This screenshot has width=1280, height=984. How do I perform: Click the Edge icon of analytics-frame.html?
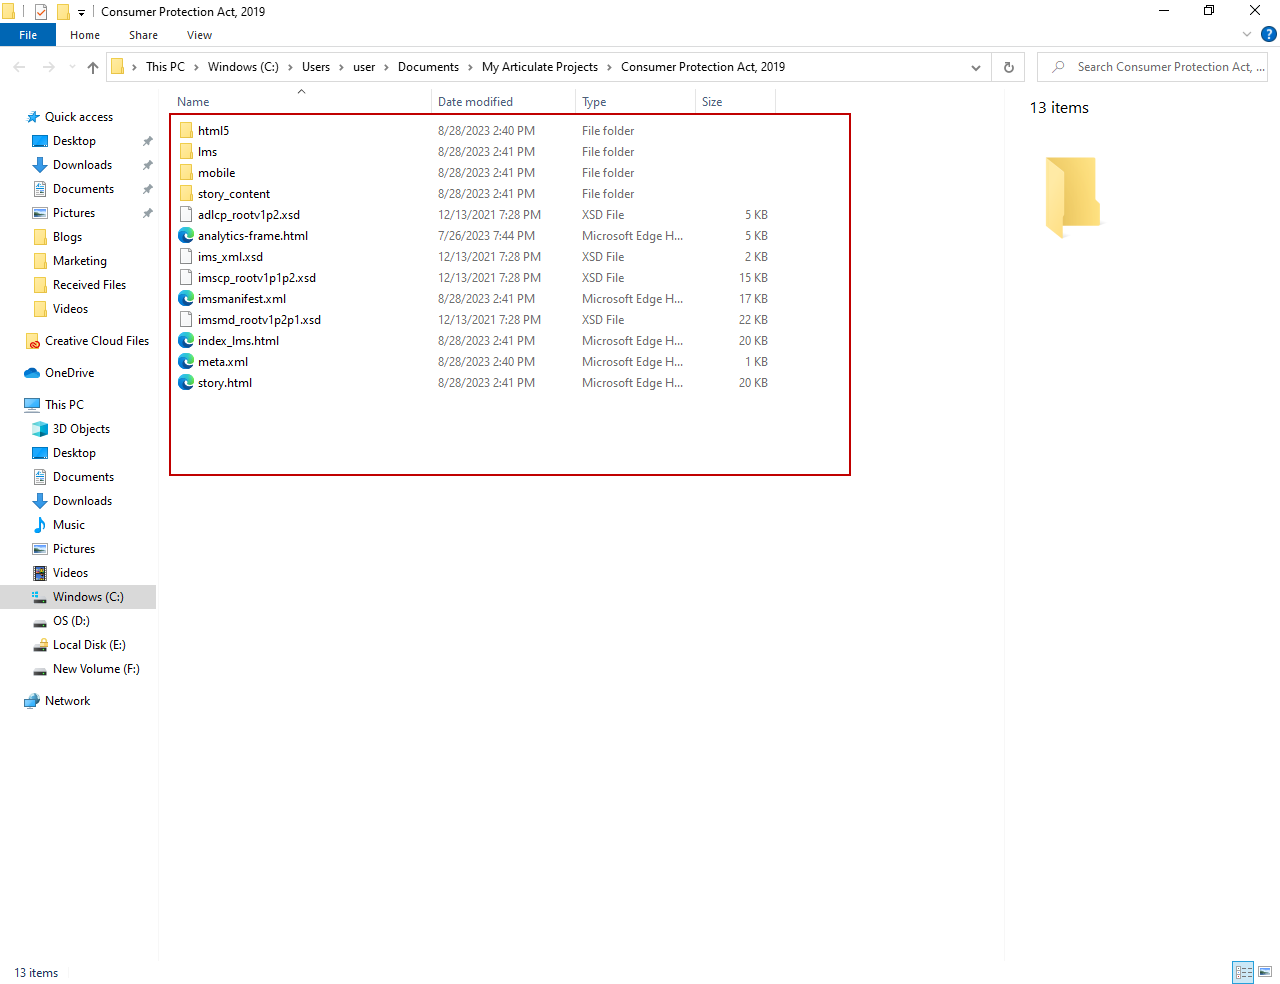pyautogui.click(x=186, y=236)
